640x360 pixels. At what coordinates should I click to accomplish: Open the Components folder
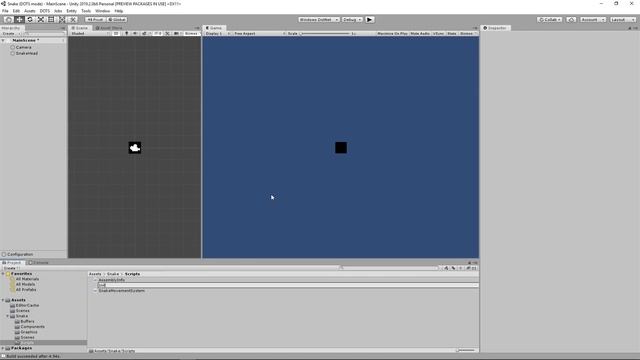(33, 327)
